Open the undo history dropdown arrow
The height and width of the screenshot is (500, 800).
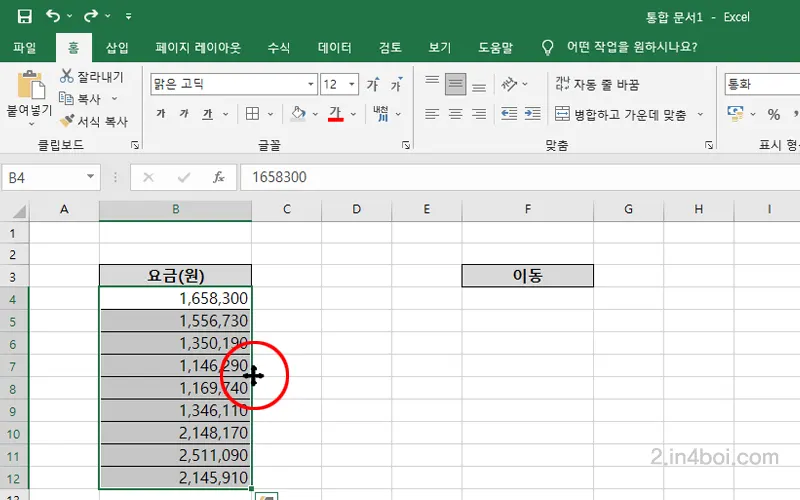(x=70, y=16)
